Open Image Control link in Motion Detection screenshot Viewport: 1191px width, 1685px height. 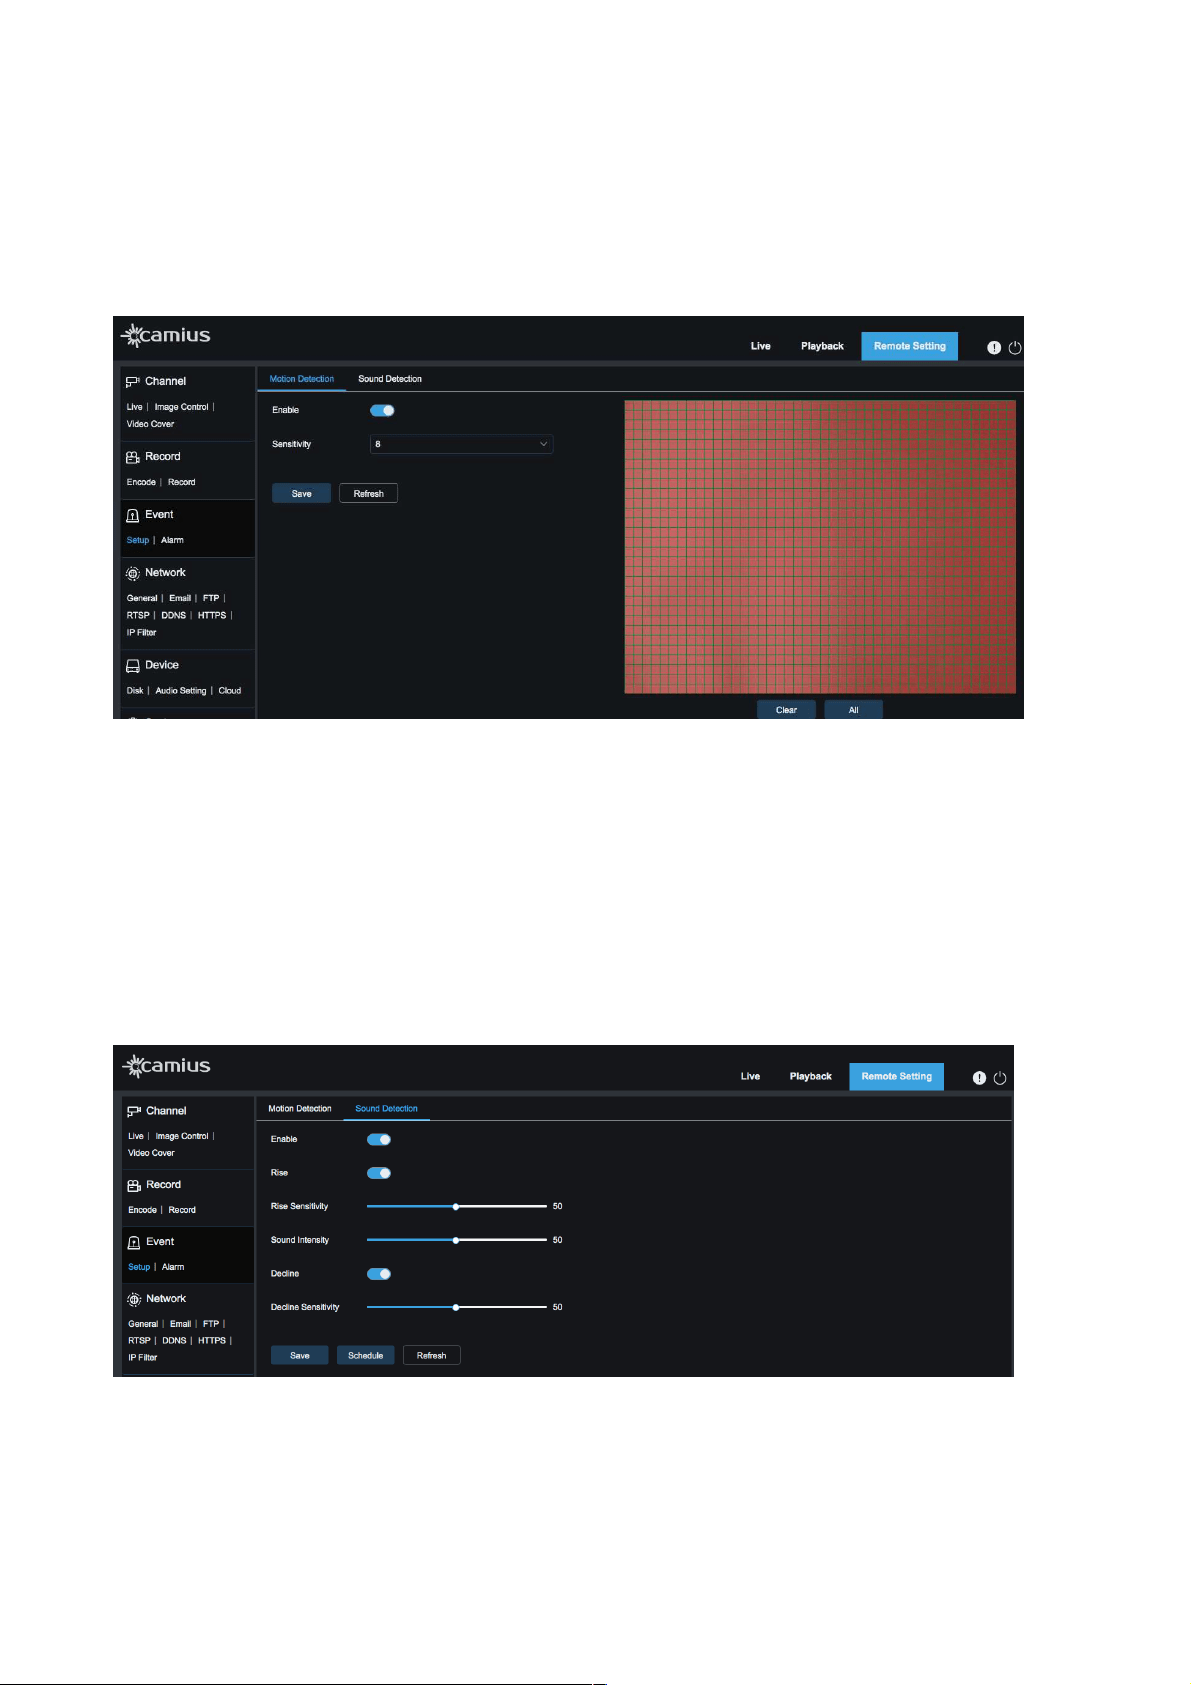(182, 407)
